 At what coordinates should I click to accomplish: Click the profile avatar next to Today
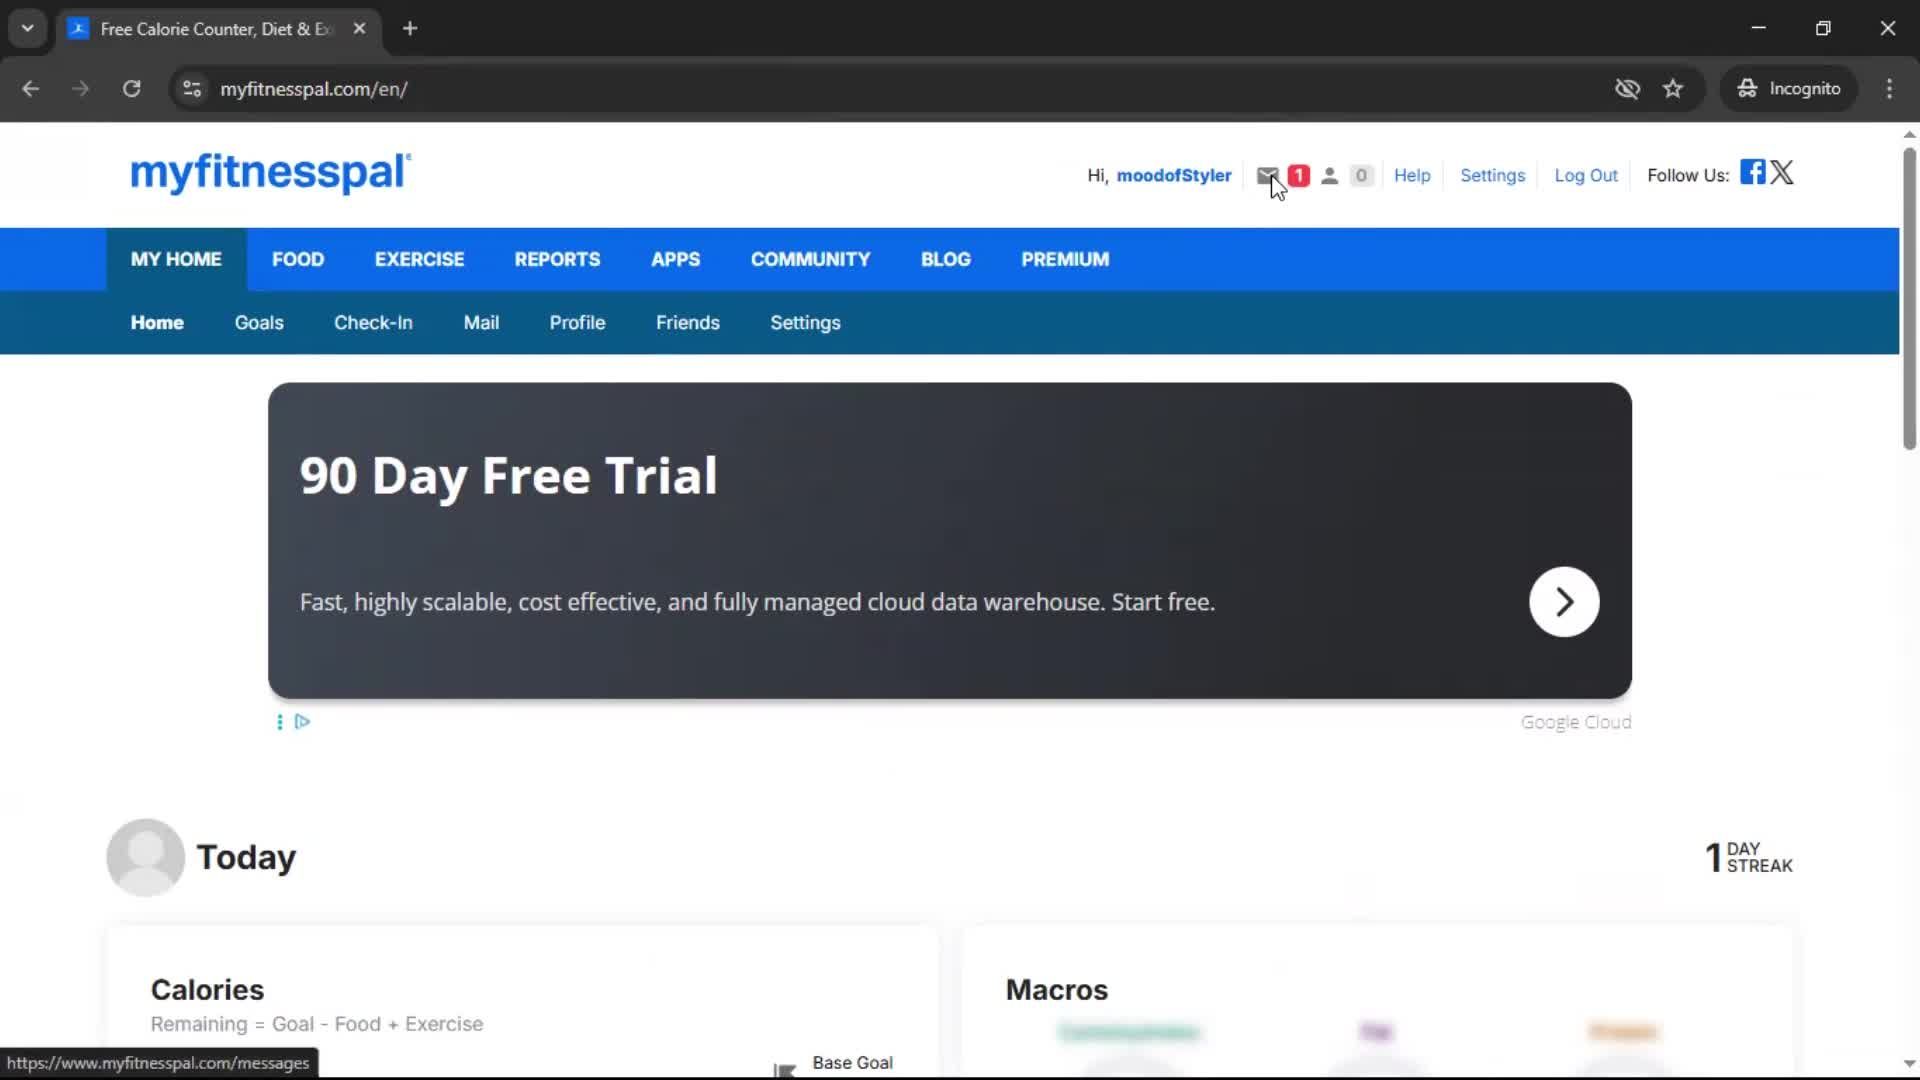tap(145, 857)
